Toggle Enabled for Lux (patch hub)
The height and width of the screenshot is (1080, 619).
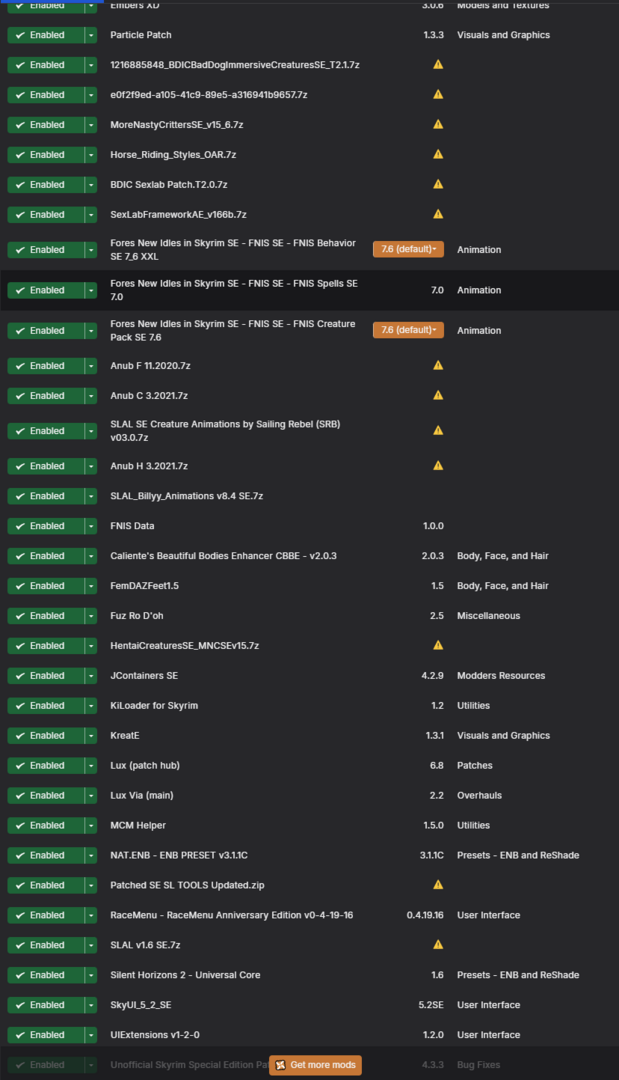click(x=45, y=766)
